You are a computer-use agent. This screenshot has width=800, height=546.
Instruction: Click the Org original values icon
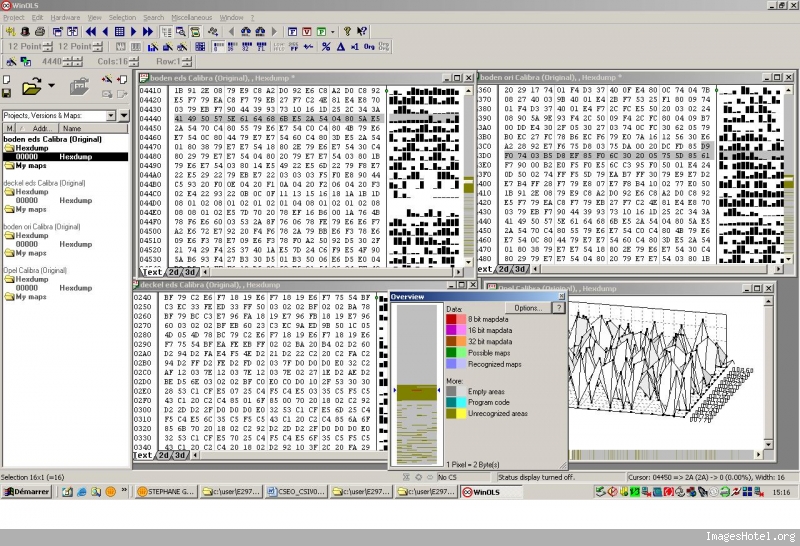(369, 46)
